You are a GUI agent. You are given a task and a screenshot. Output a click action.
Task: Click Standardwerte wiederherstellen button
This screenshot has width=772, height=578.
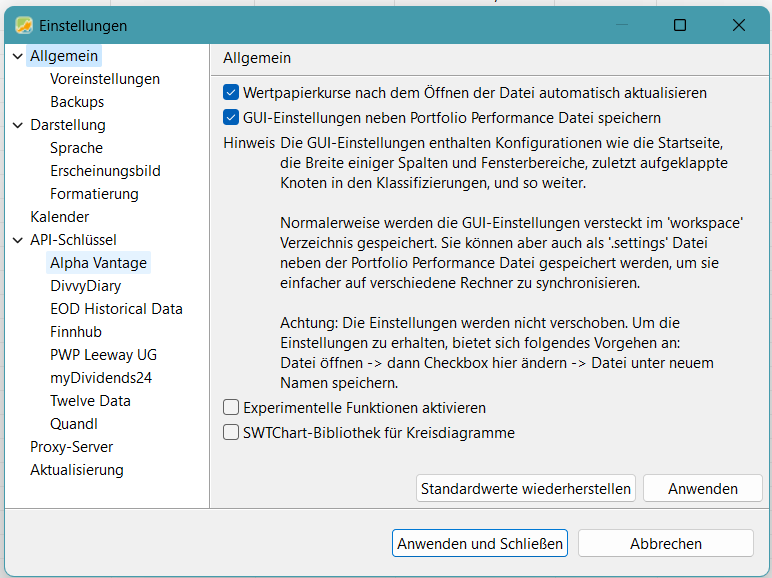[525, 488]
